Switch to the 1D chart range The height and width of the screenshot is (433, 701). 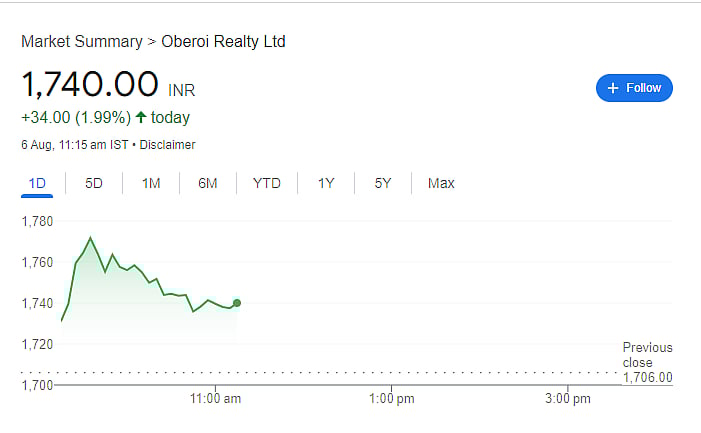pos(38,183)
